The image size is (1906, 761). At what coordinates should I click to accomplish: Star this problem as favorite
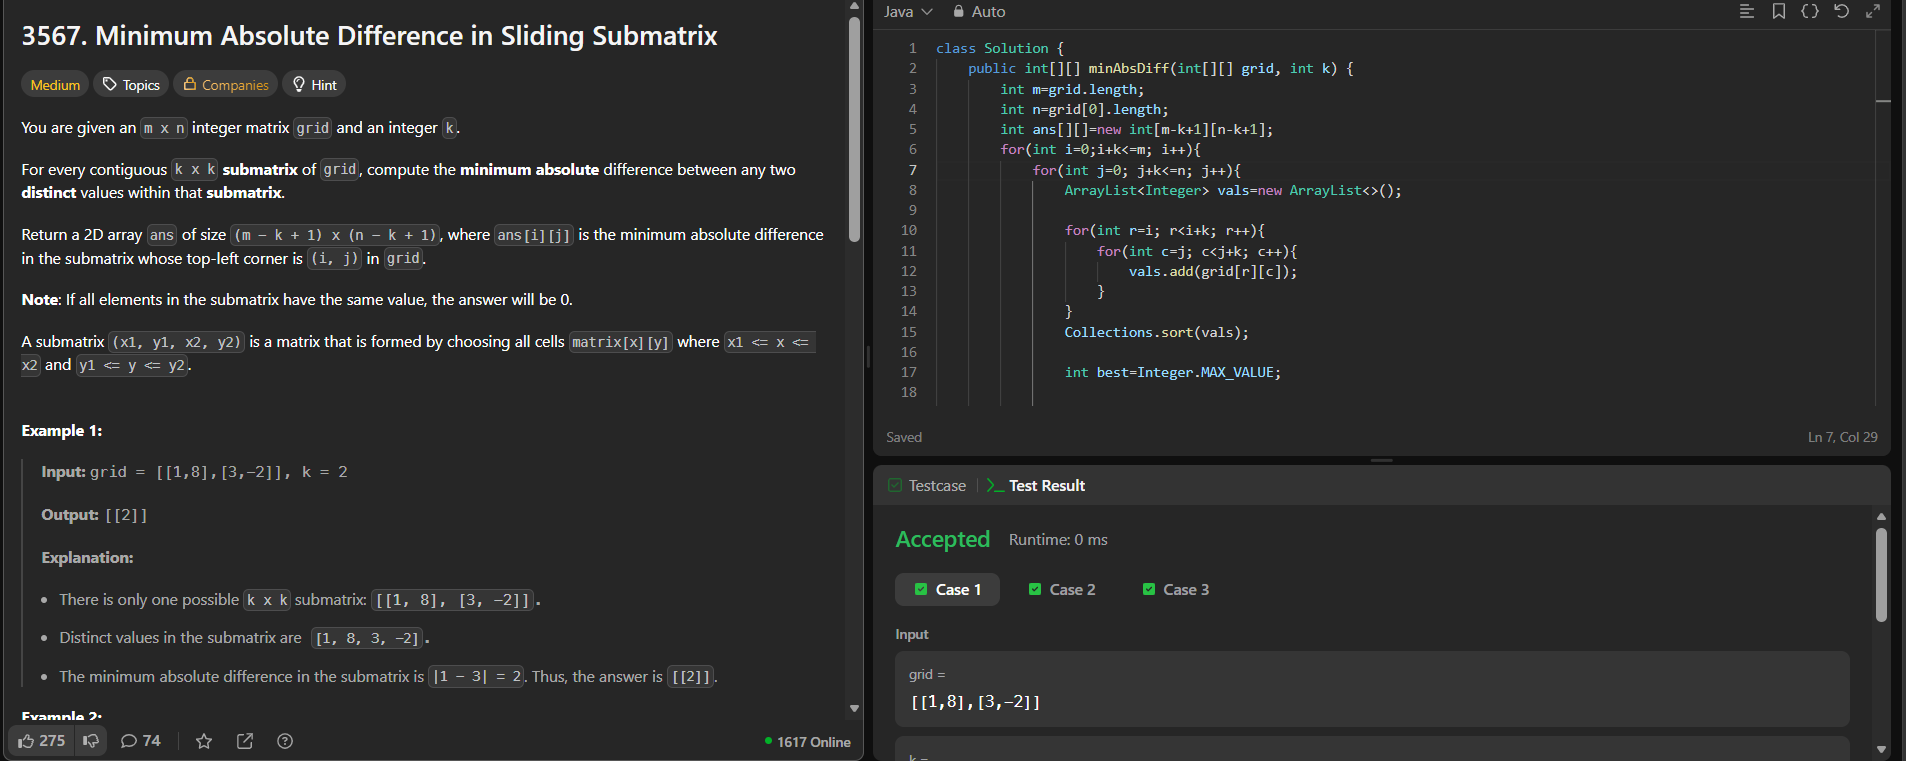pyautogui.click(x=204, y=741)
